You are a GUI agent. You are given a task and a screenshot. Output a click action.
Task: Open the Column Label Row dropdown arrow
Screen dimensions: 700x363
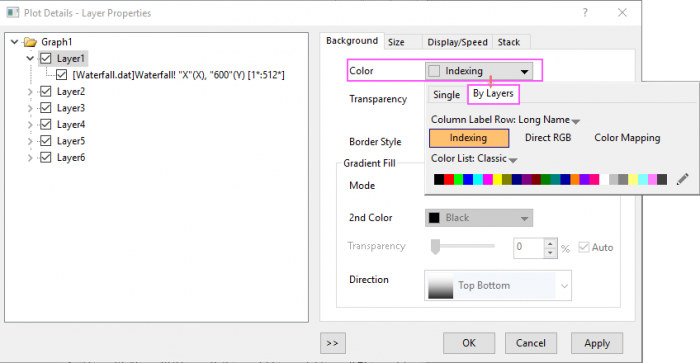576,121
